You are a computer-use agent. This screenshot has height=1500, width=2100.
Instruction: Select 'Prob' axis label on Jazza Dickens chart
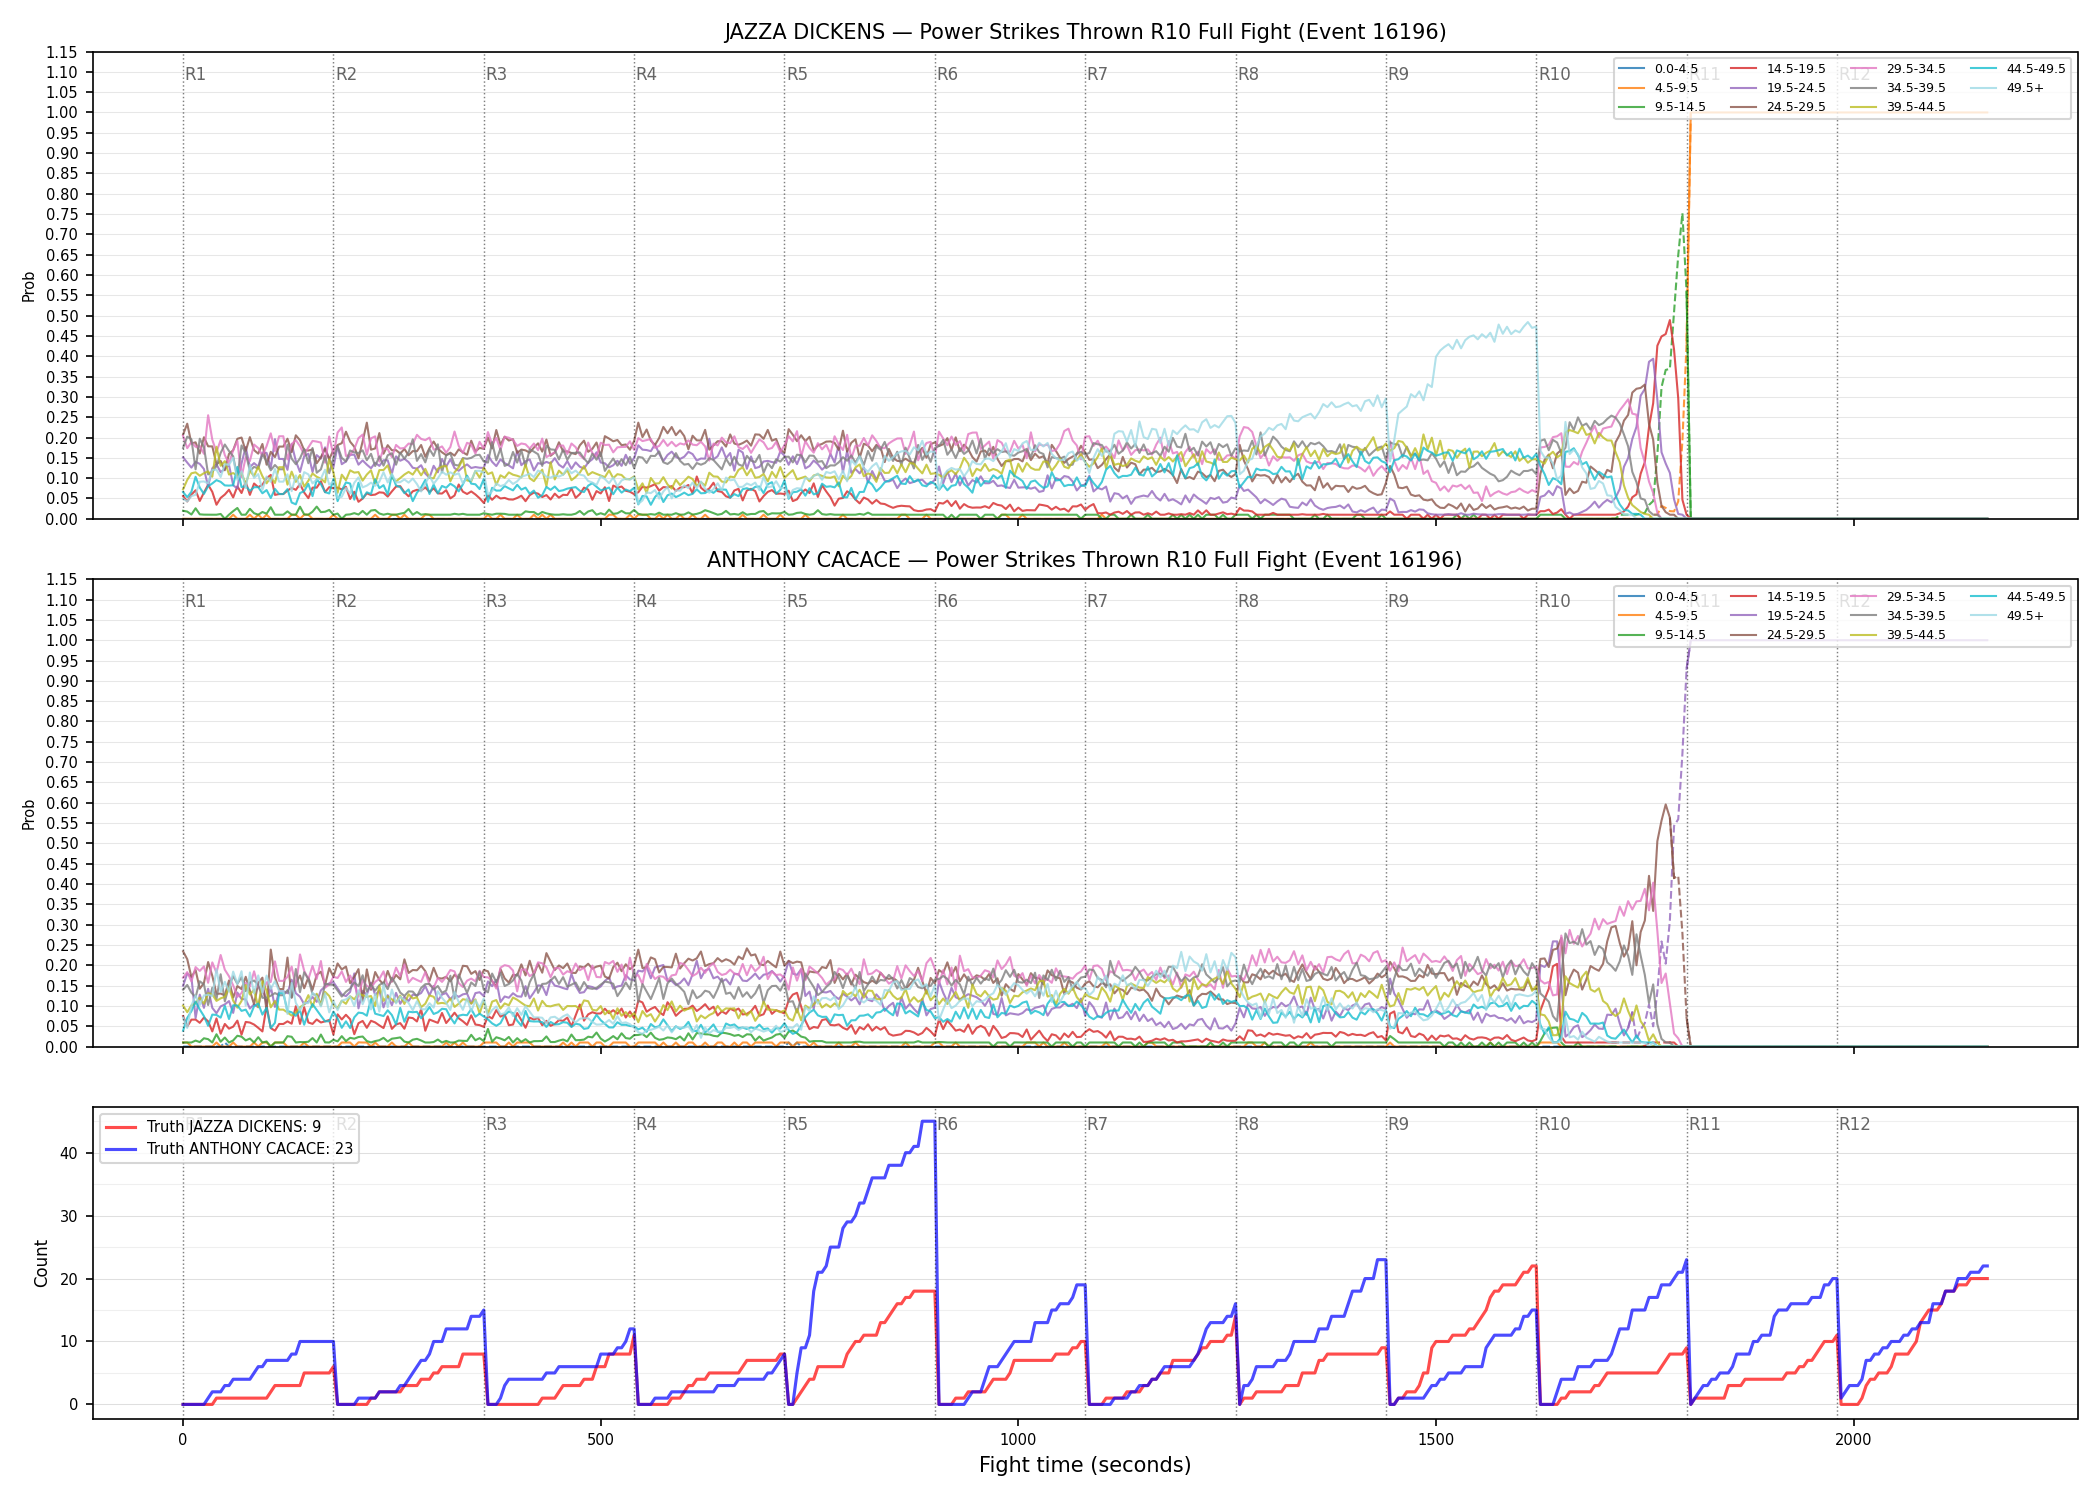point(29,286)
